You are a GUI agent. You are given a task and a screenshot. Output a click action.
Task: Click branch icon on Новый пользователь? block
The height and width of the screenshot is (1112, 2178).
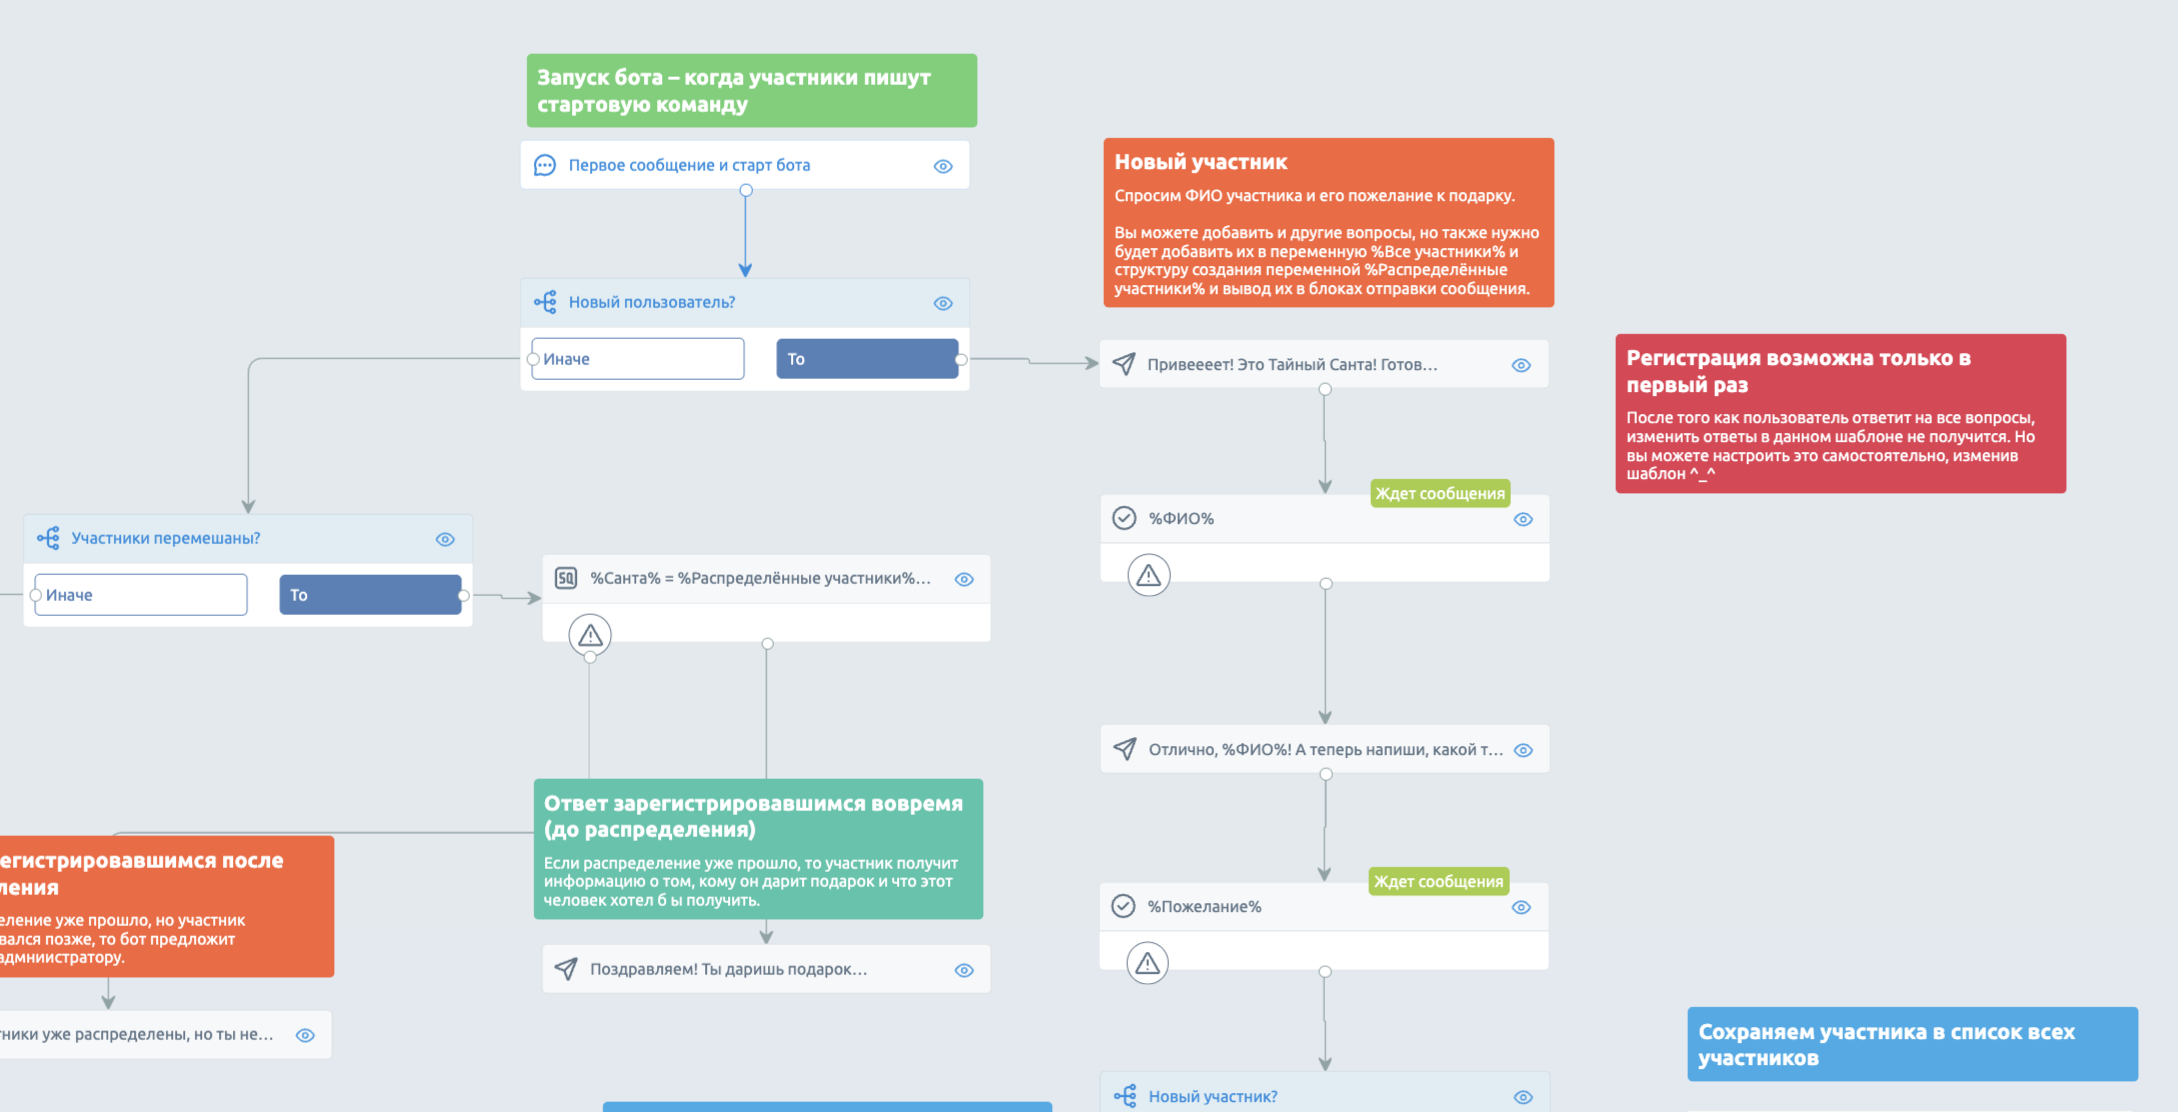click(545, 302)
